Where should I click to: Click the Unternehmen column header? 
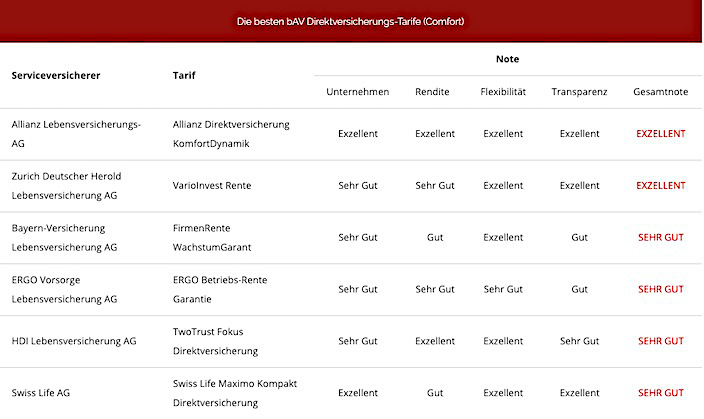coord(357,92)
